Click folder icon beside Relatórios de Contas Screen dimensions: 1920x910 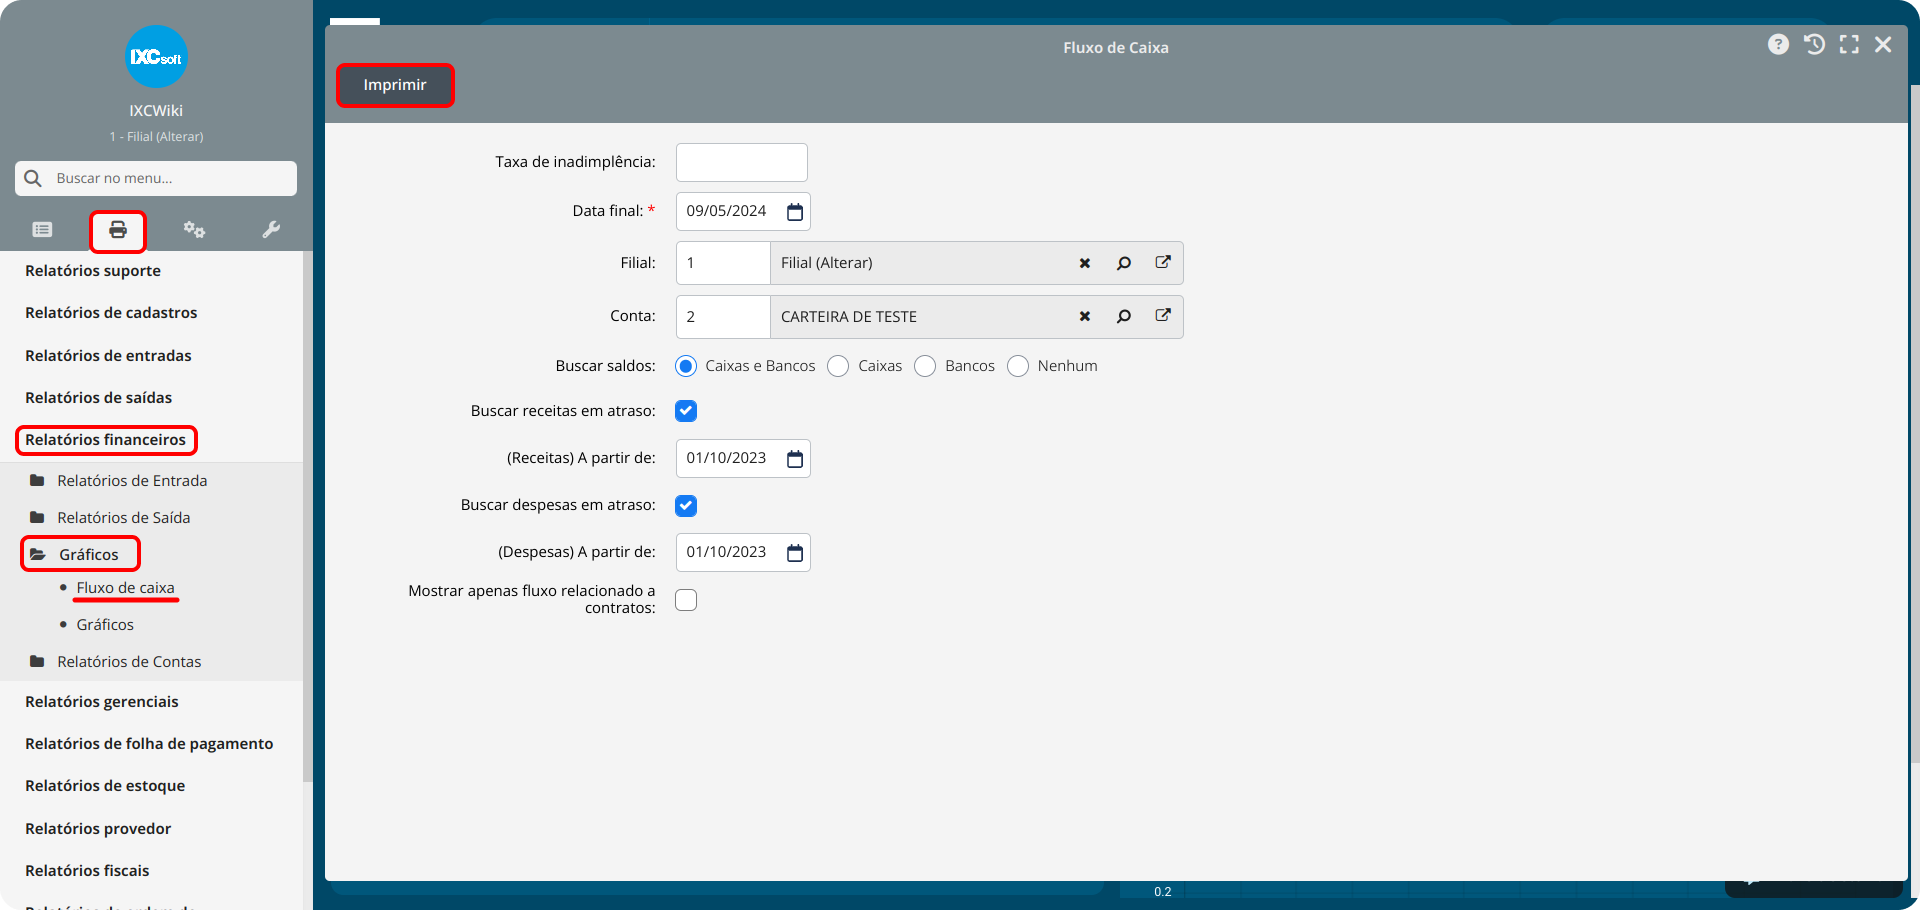click(x=37, y=661)
